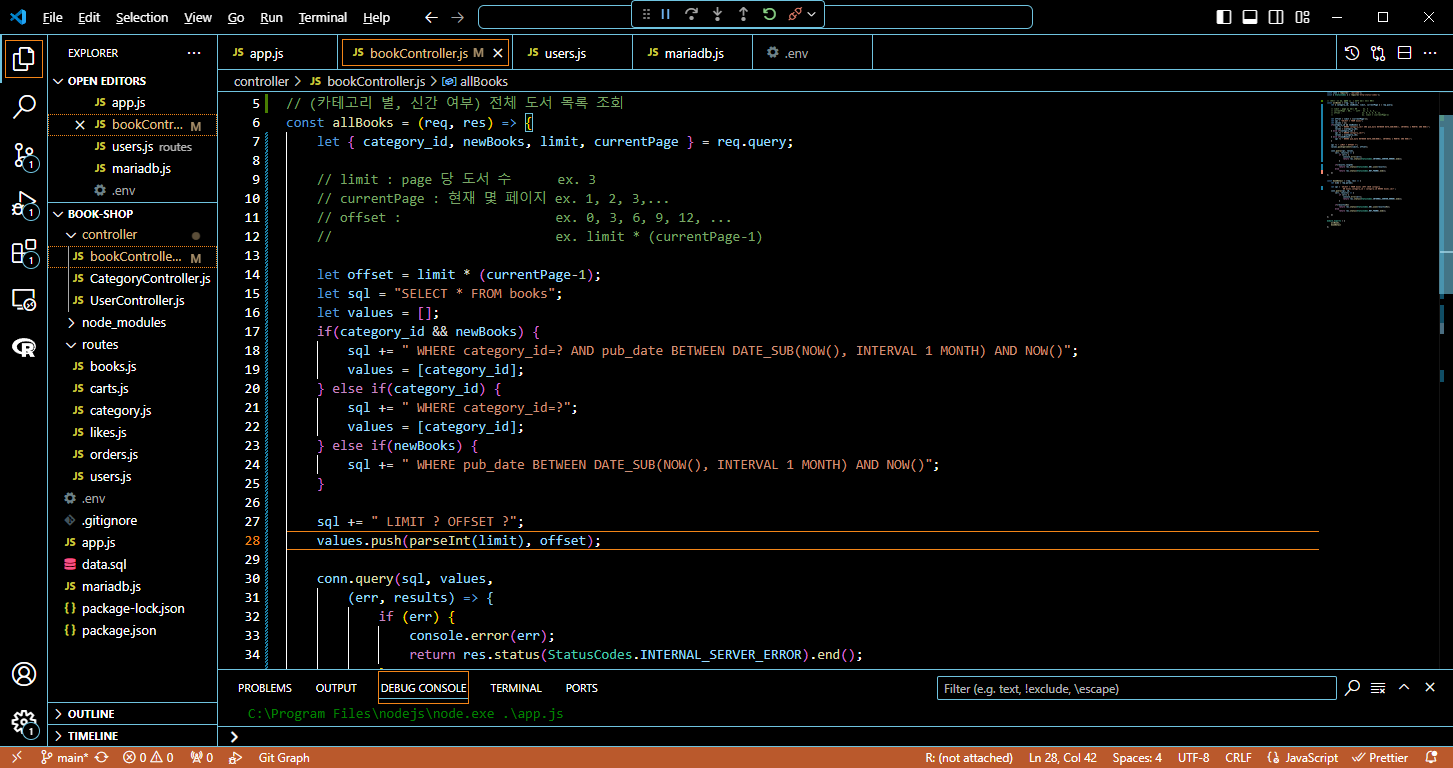Click debug console filter input

tap(1136, 688)
